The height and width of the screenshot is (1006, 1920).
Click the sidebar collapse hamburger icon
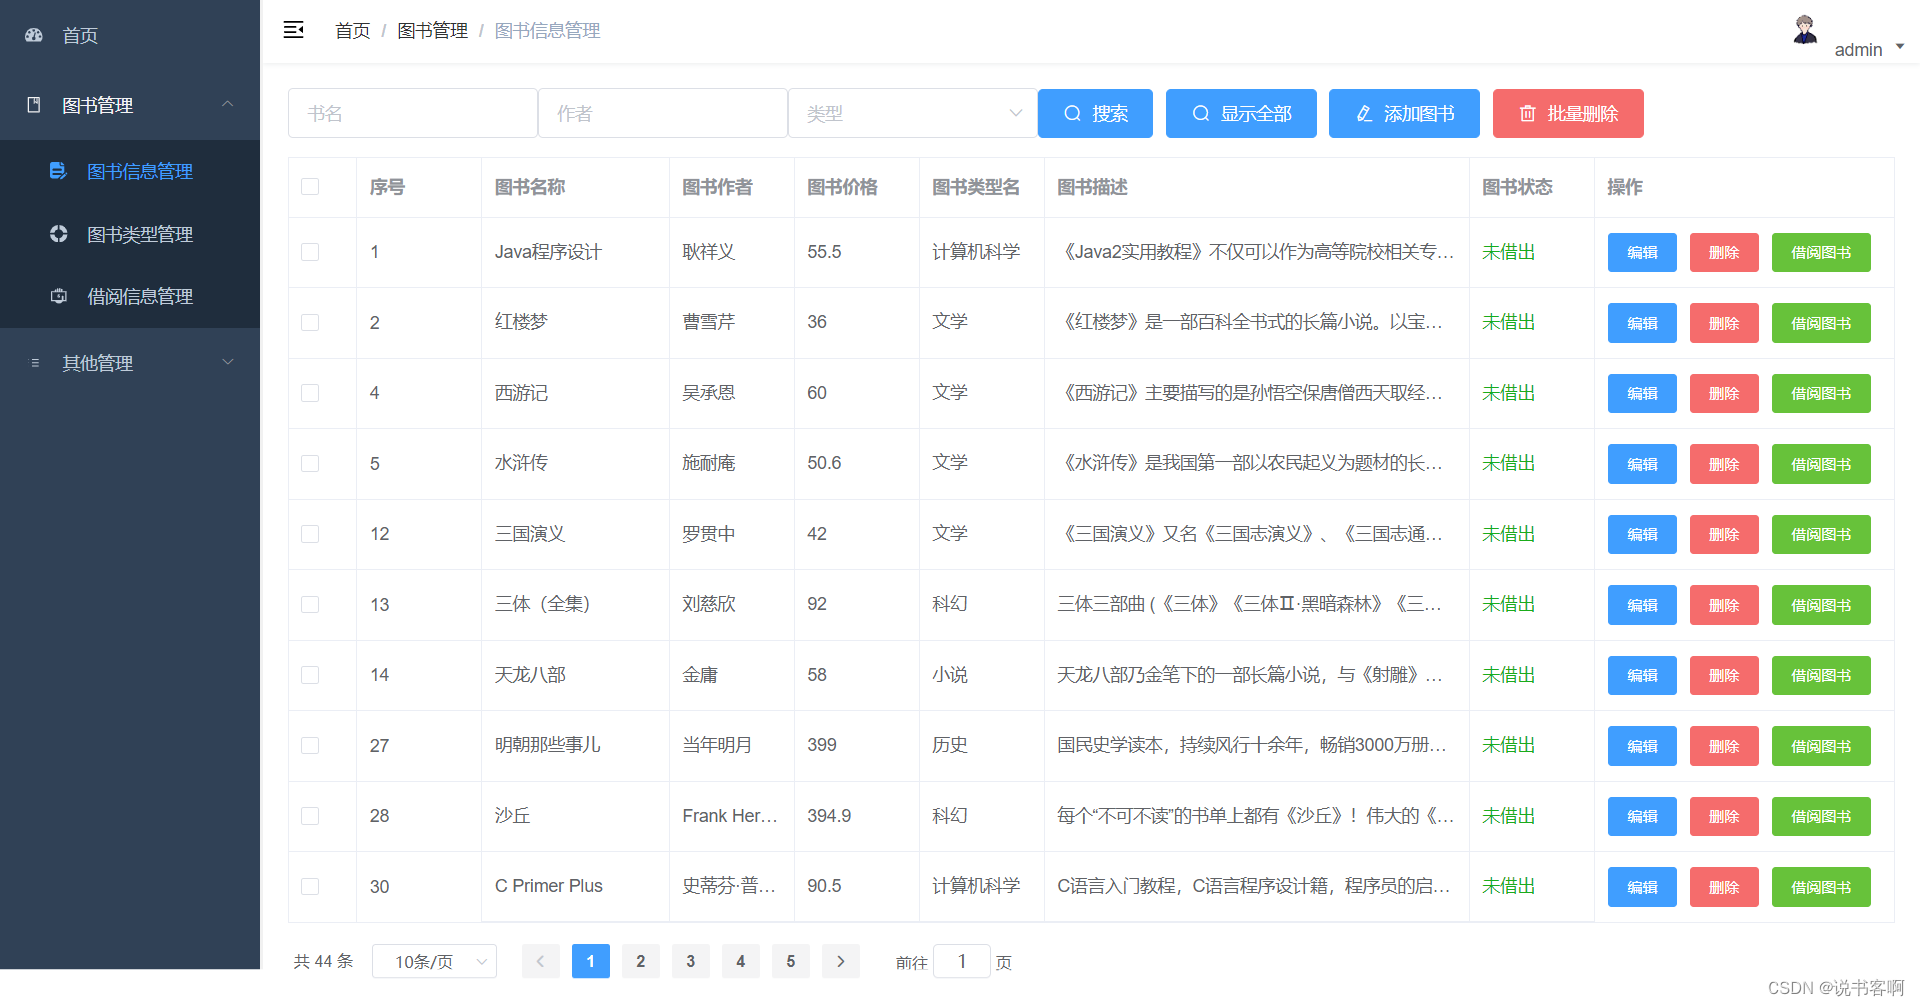click(293, 30)
